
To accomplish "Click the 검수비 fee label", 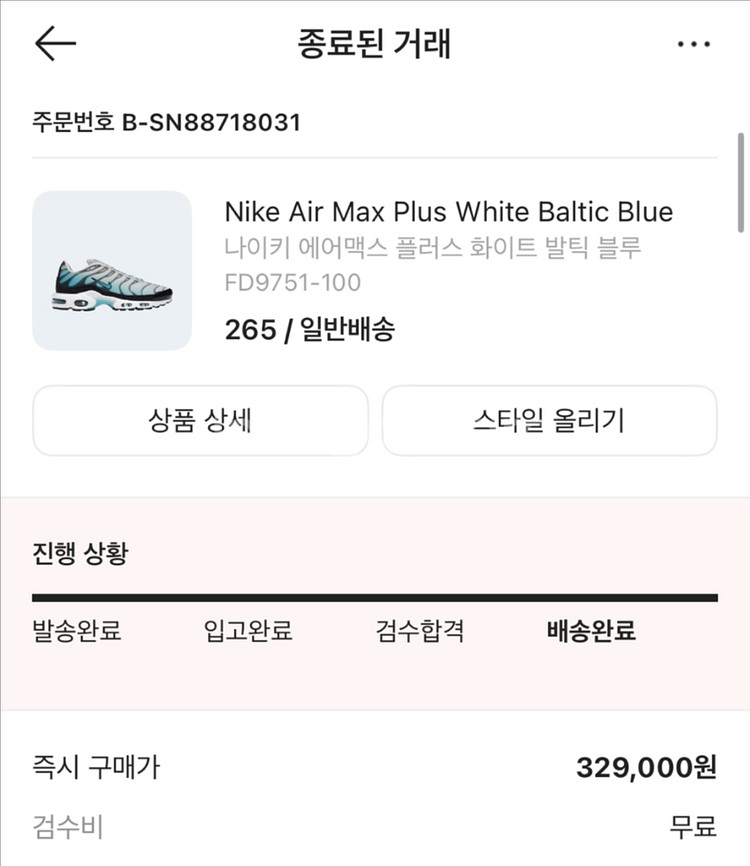I will 68,827.
